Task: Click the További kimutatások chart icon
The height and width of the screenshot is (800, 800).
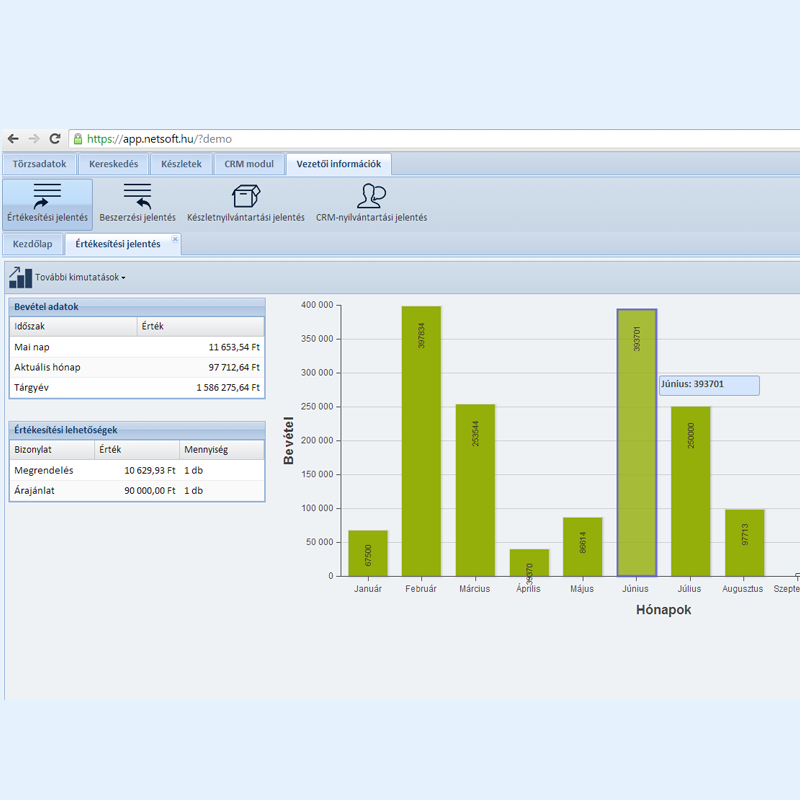Action: coord(20,277)
